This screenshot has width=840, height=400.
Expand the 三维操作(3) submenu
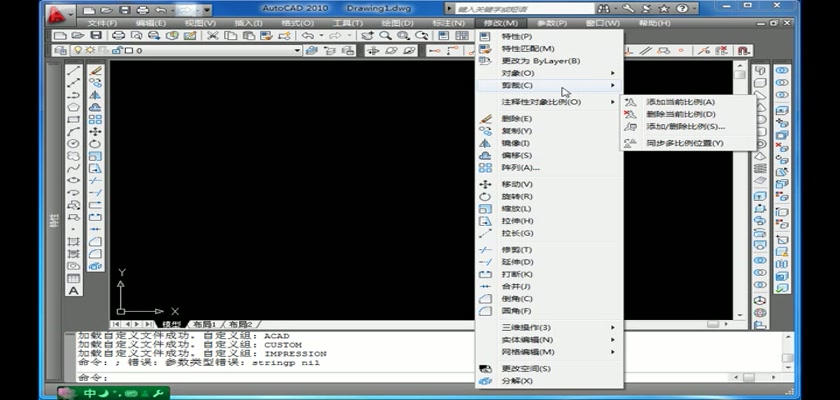click(x=550, y=327)
